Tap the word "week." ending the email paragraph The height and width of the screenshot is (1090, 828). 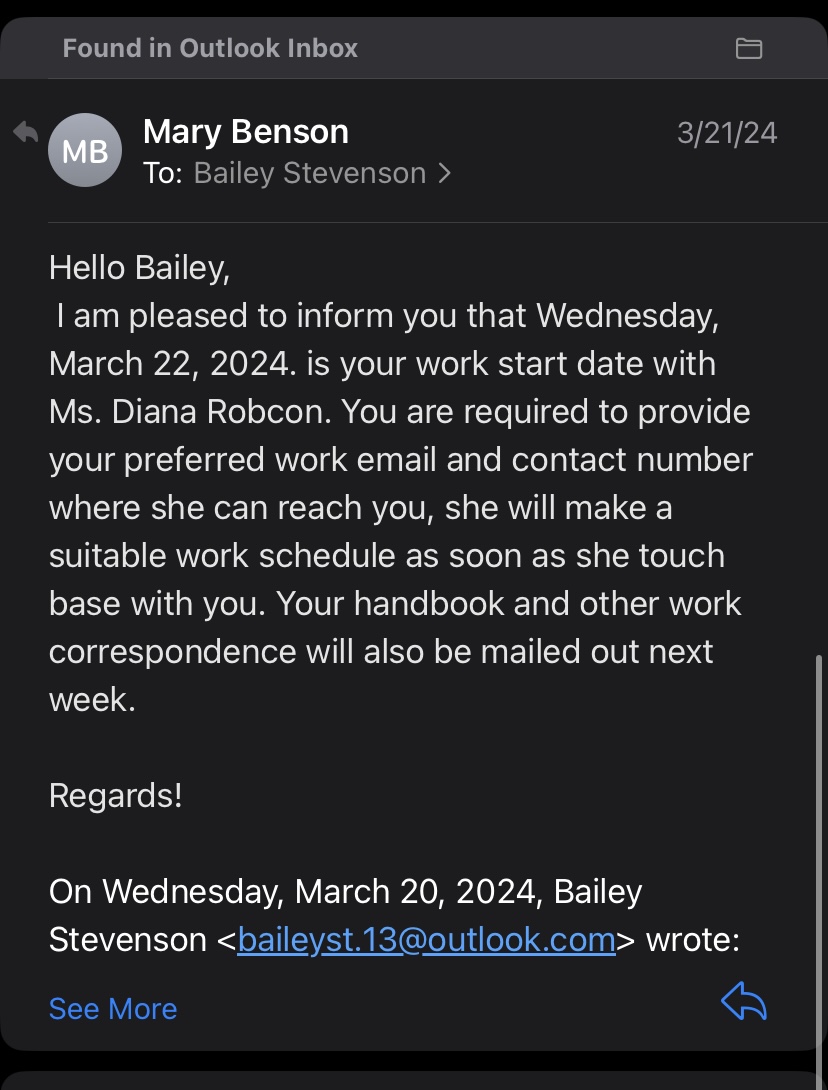click(x=92, y=699)
